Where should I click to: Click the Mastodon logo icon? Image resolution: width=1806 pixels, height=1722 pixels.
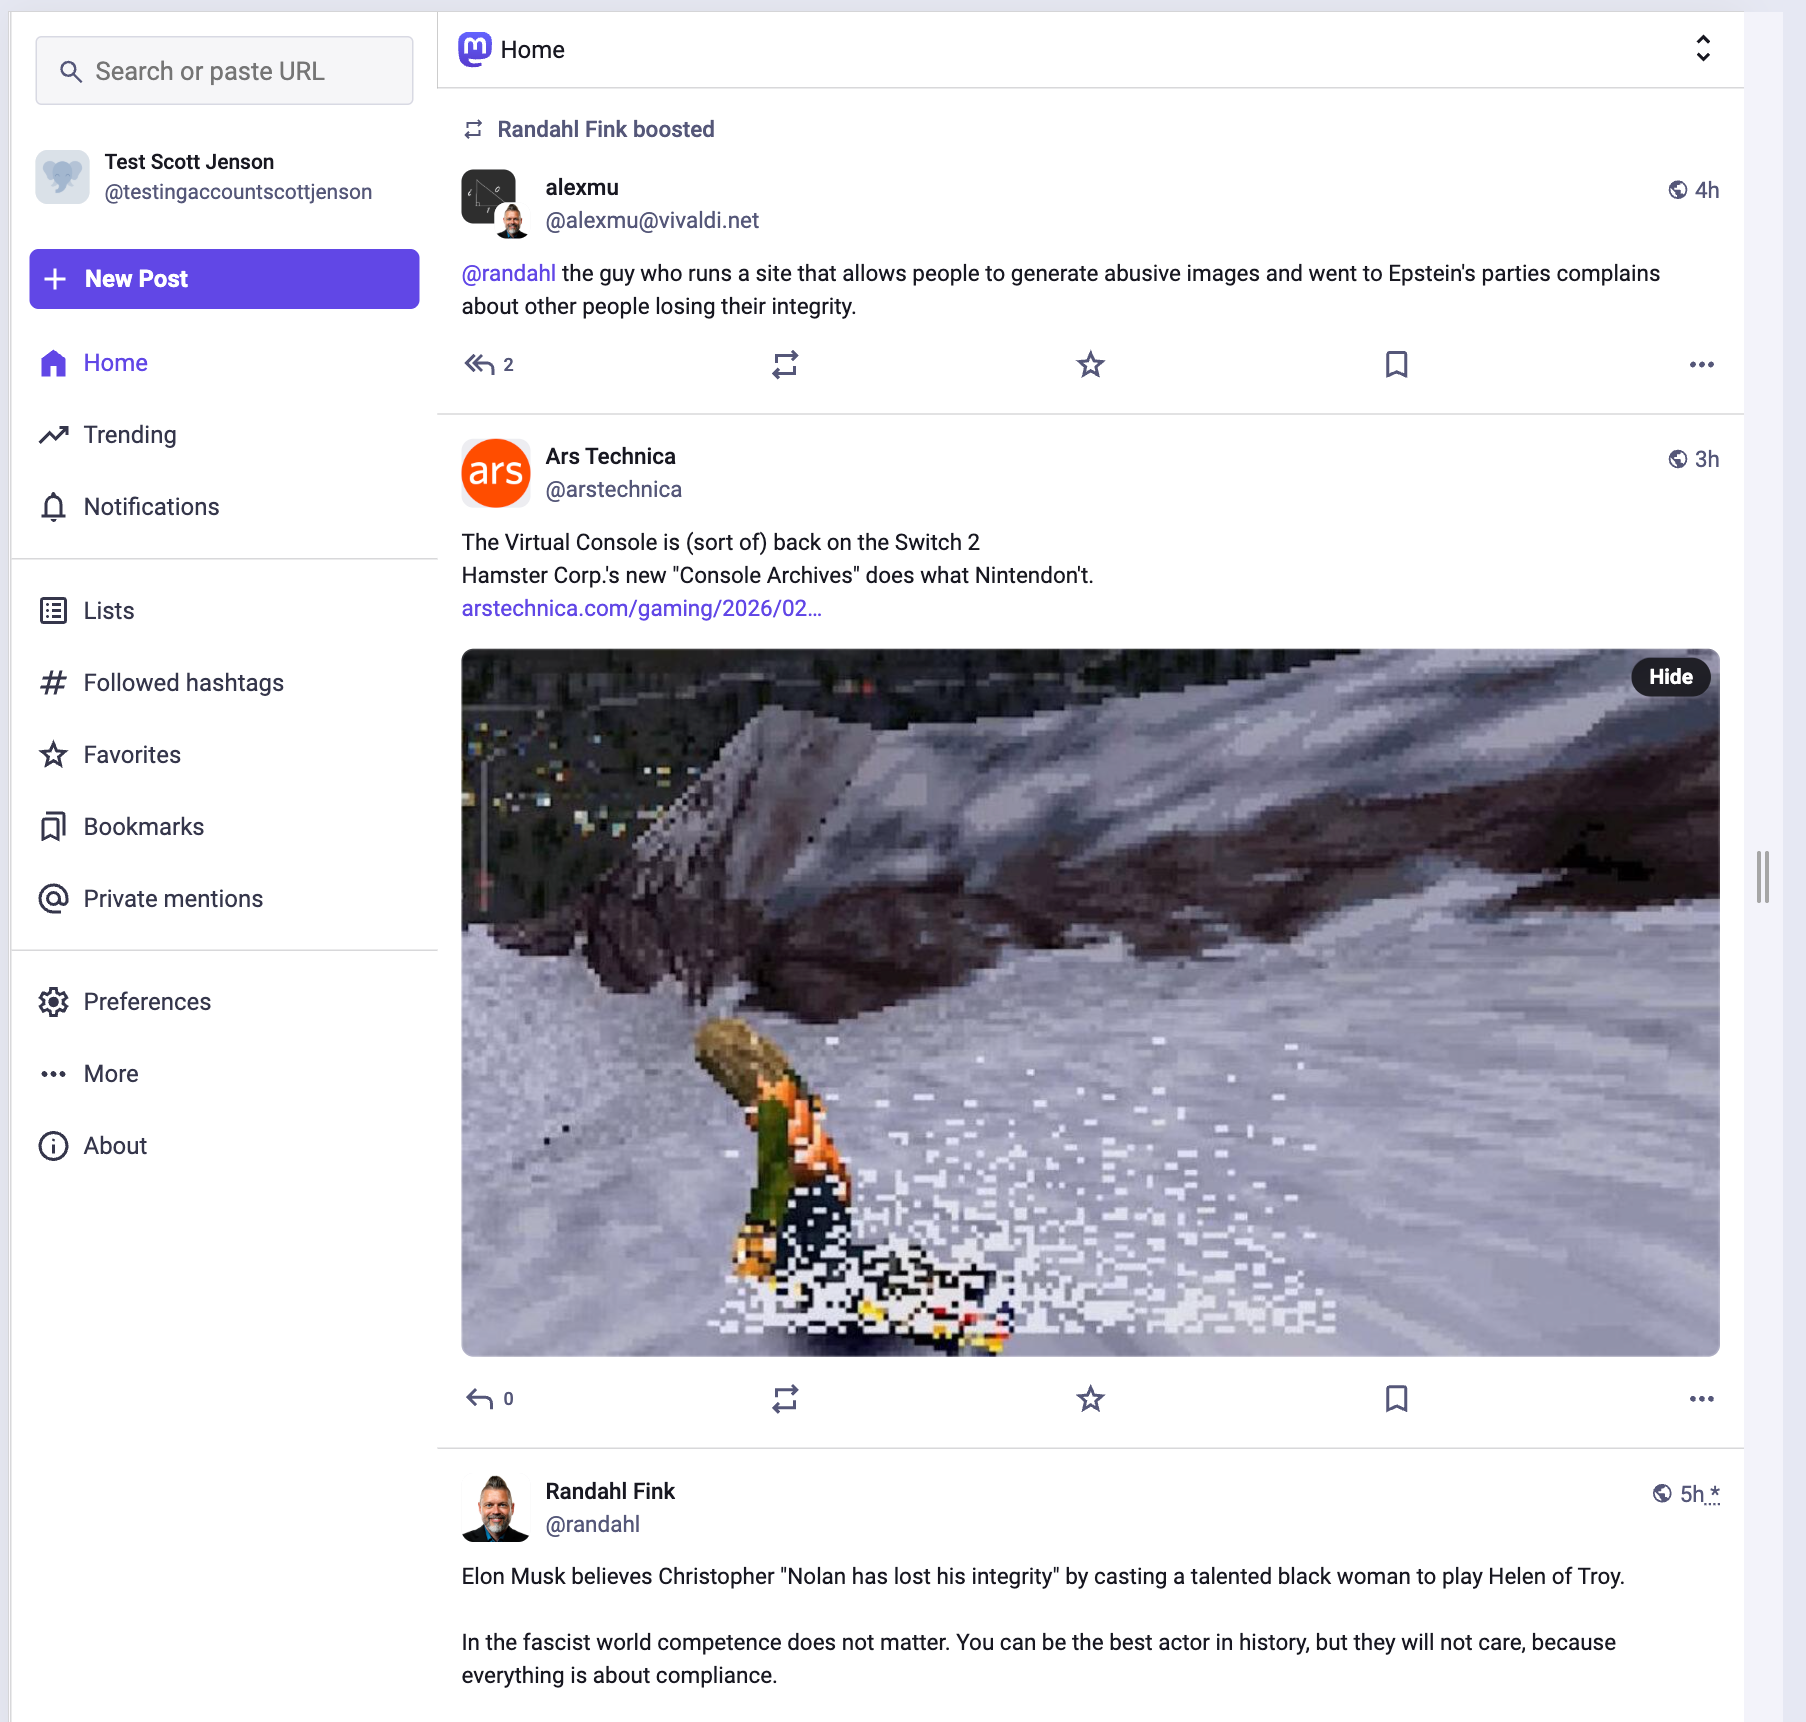pos(475,49)
